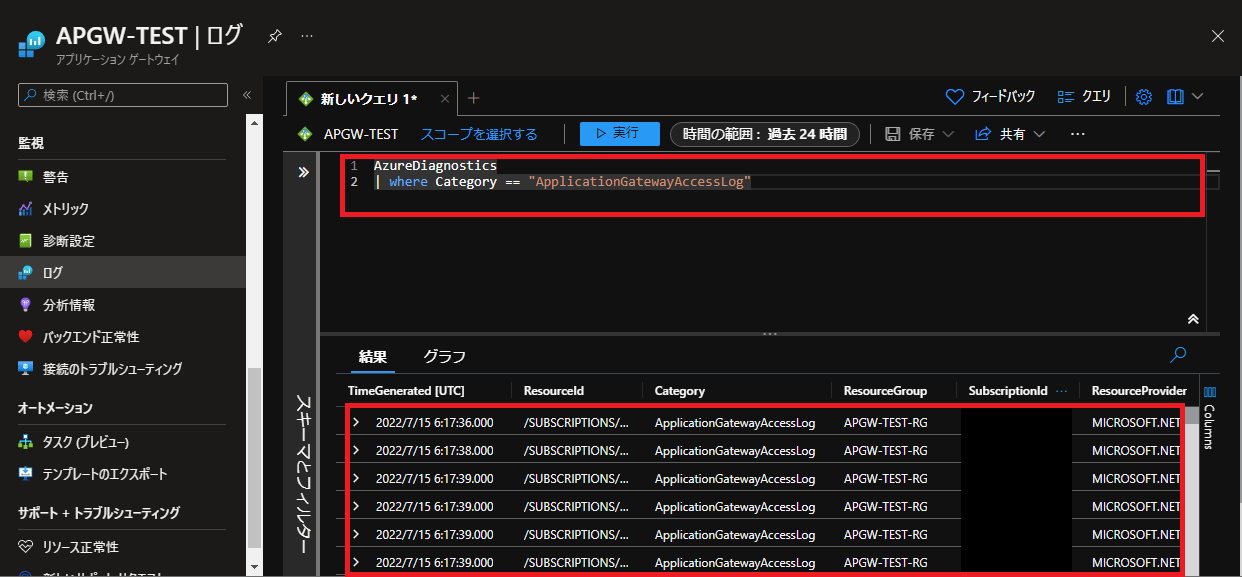Click the 警告 alerts icon in the sidebar

[26, 177]
